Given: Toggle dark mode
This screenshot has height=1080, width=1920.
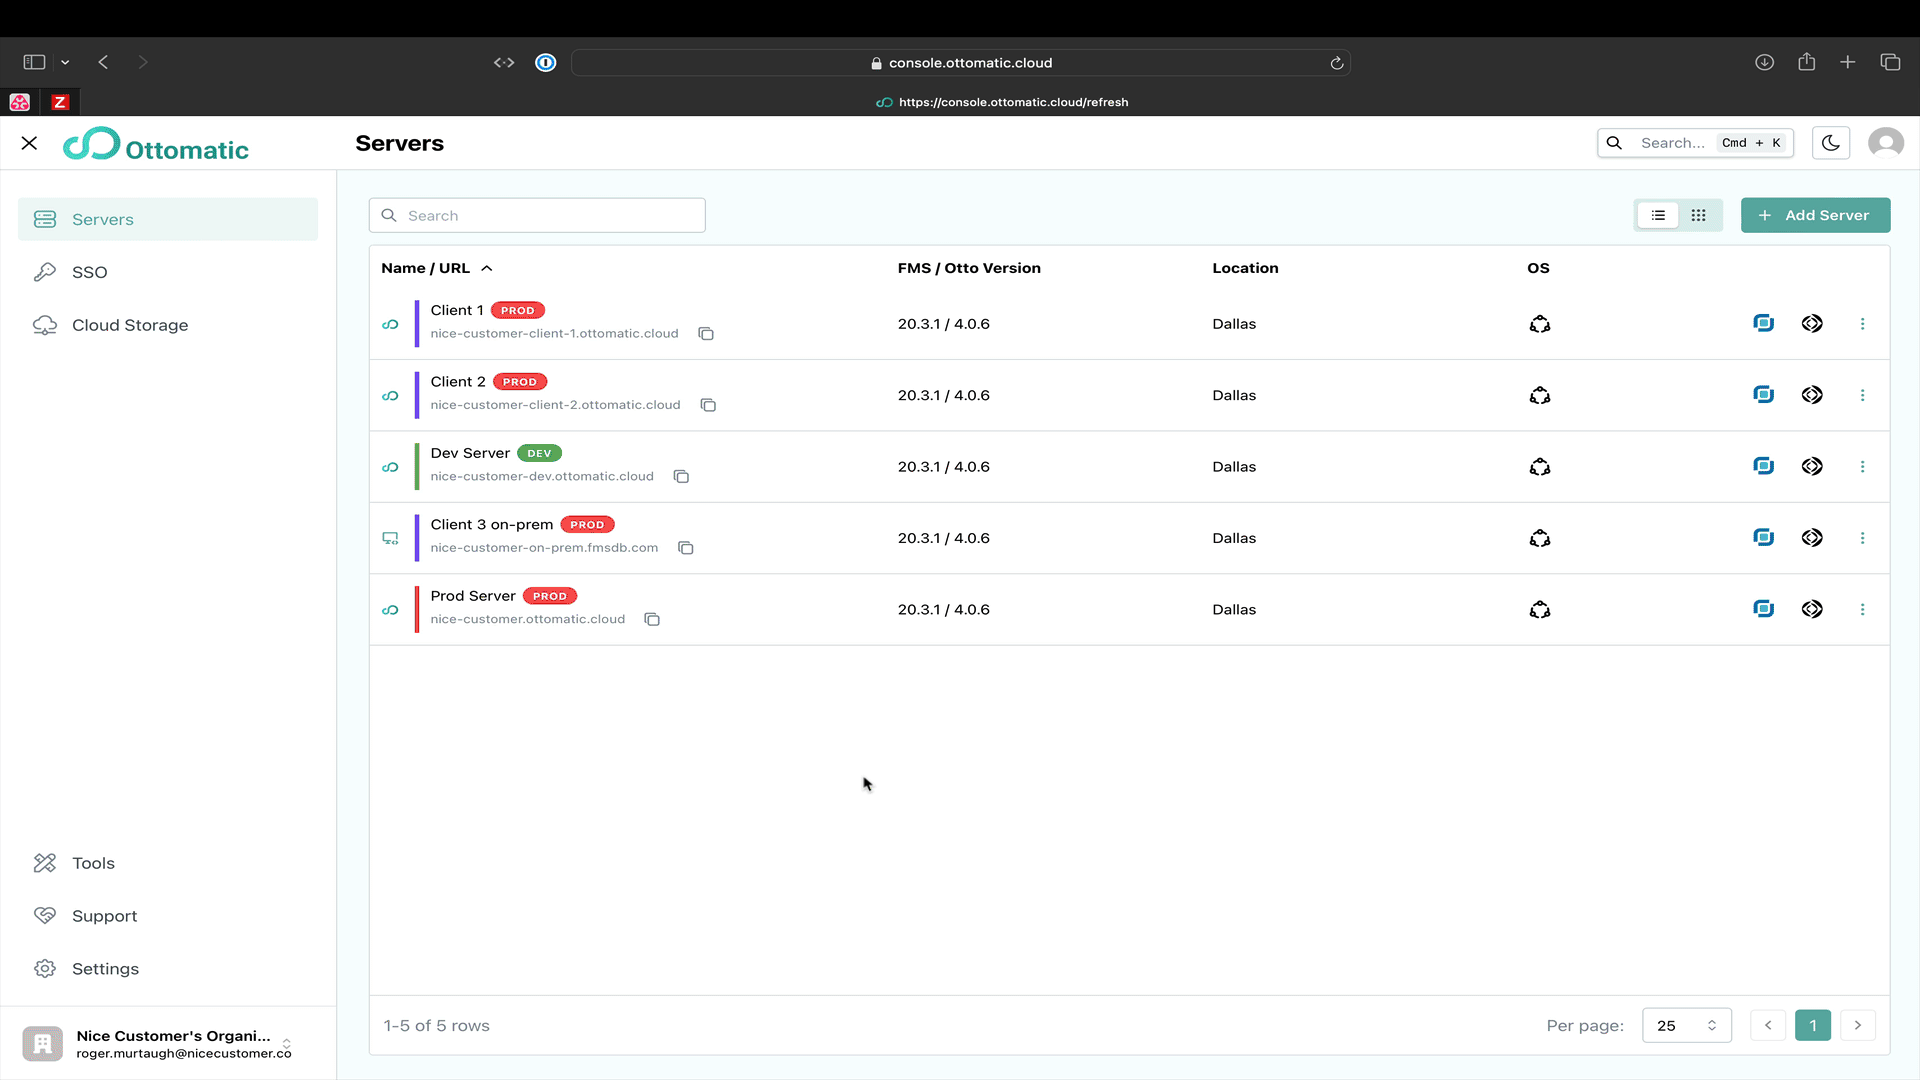Looking at the screenshot, I should [x=1830, y=143].
